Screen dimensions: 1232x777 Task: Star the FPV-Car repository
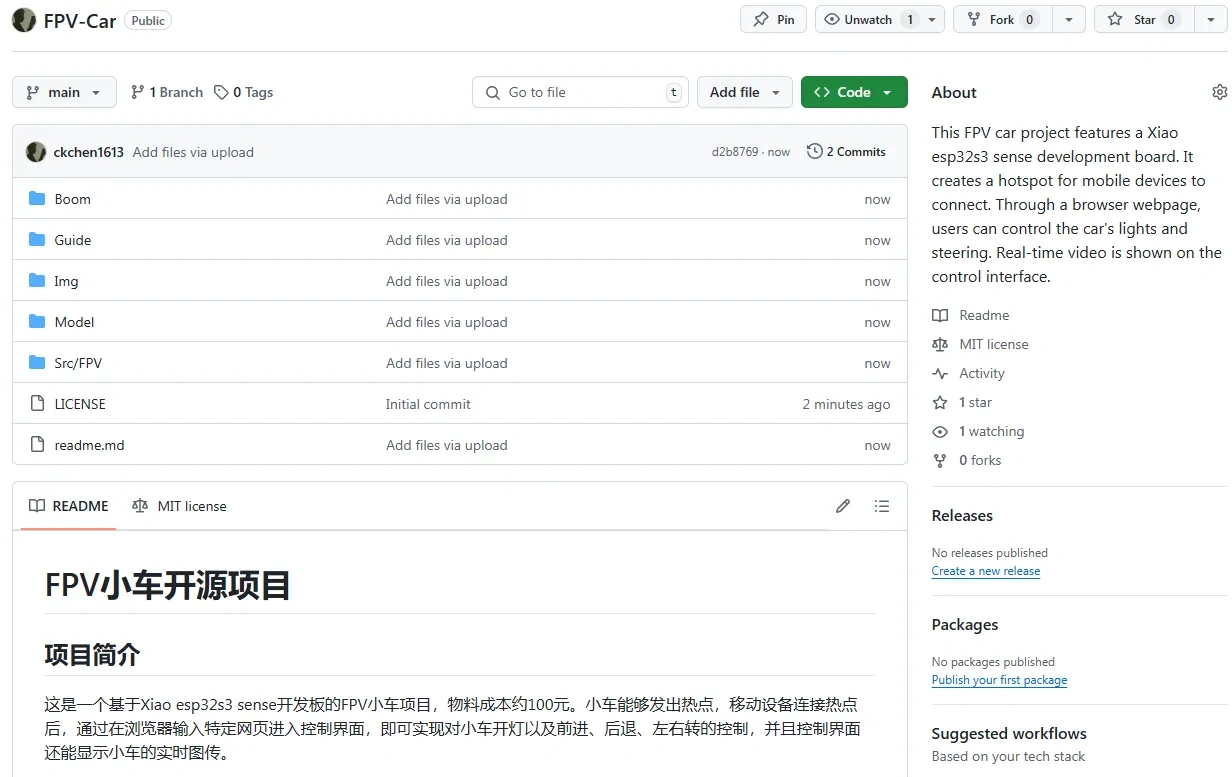point(1144,19)
